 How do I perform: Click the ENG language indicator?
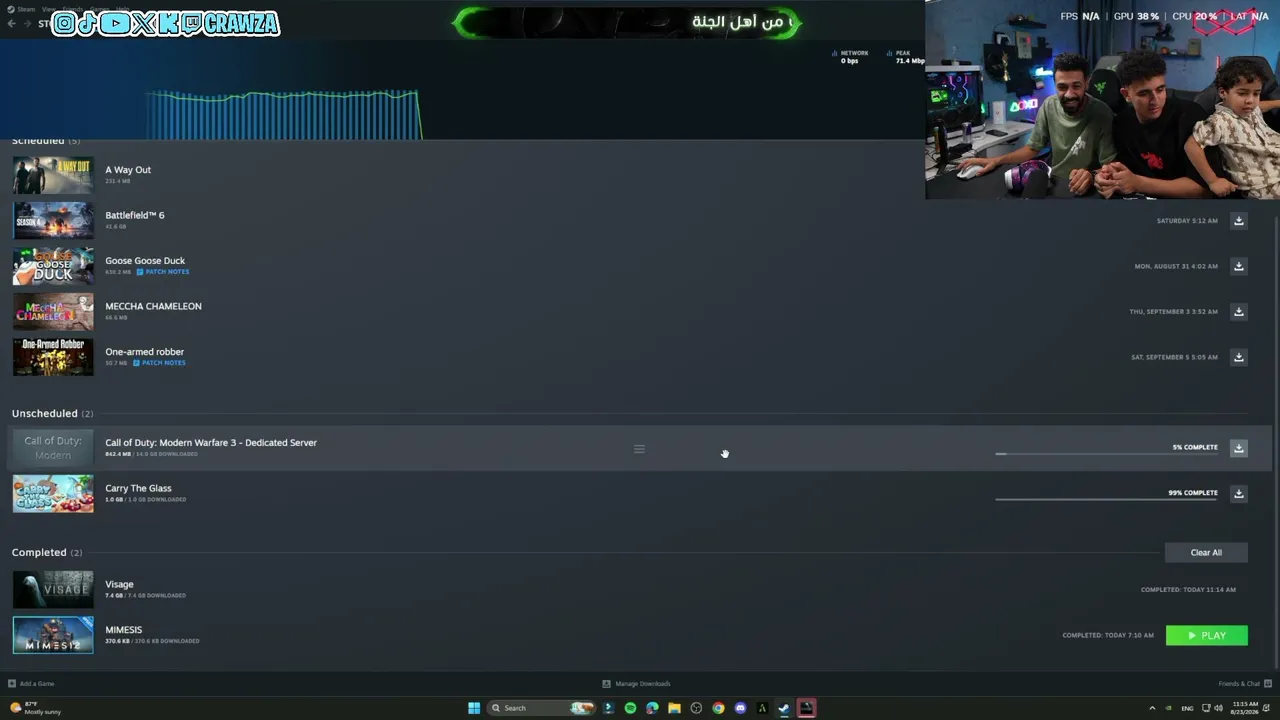[1187, 708]
